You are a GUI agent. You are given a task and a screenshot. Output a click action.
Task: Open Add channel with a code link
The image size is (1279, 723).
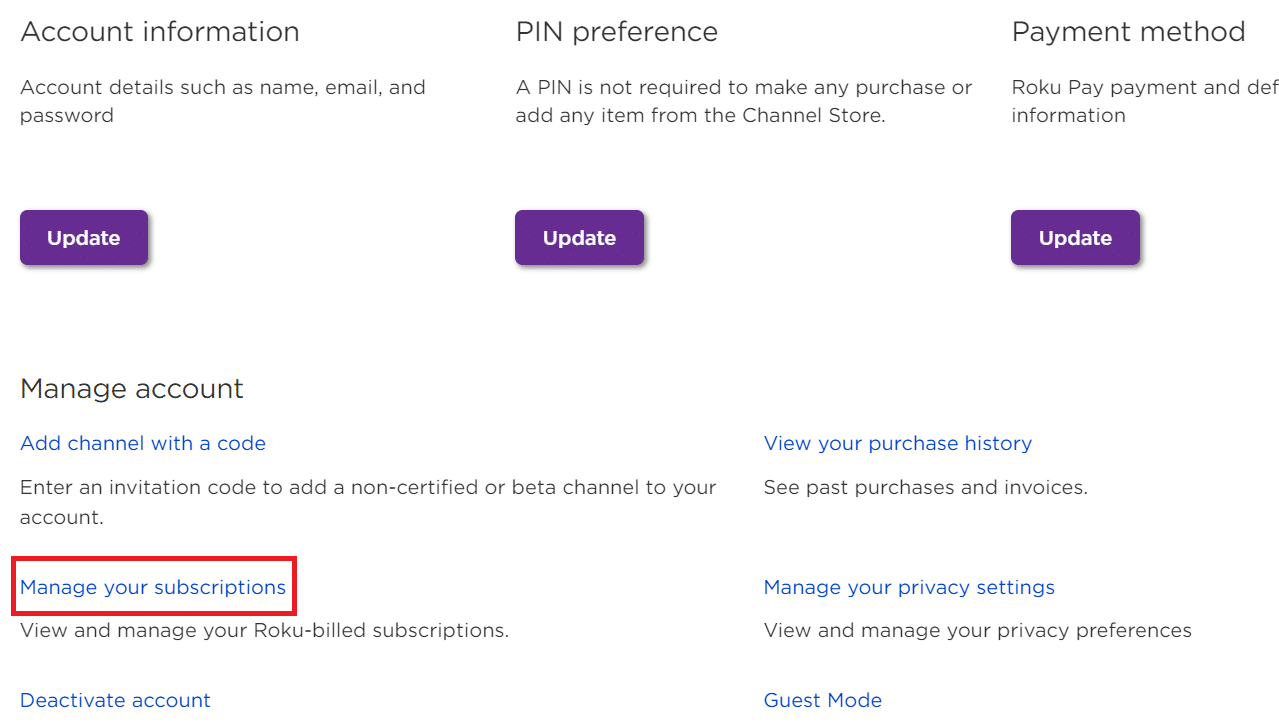click(143, 443)
